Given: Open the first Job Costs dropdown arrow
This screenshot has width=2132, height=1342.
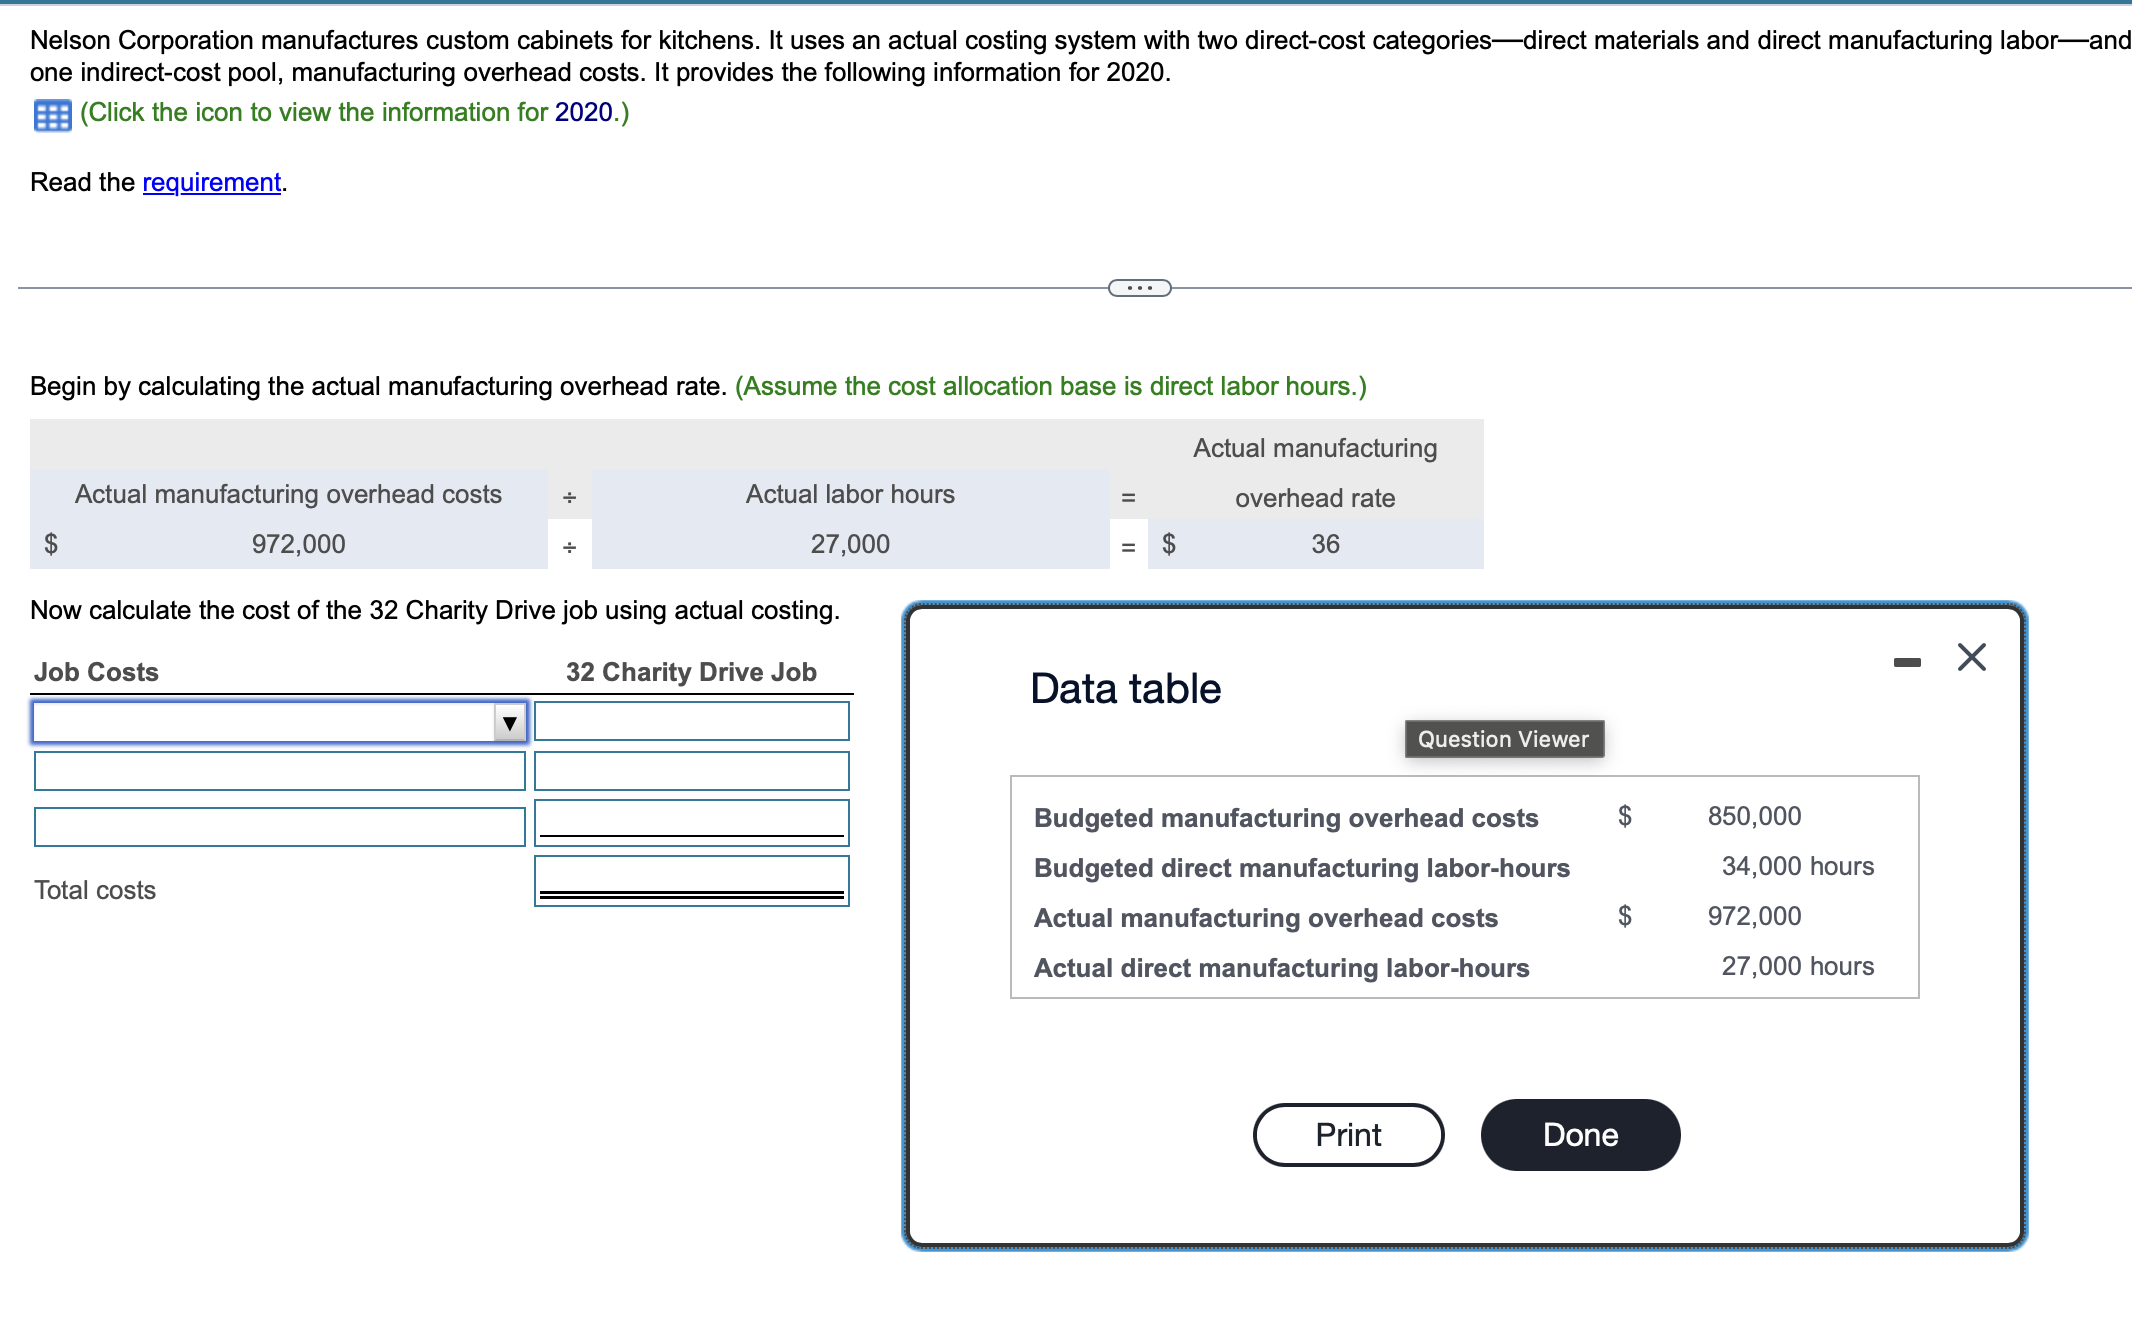Looking at the screenshot, I should pyautogui.click(x=509, y=722).
